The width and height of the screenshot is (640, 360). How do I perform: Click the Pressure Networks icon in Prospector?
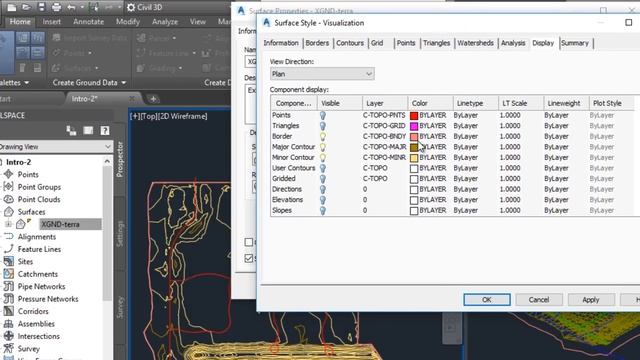pyautogui.click(x=9, y=299)
